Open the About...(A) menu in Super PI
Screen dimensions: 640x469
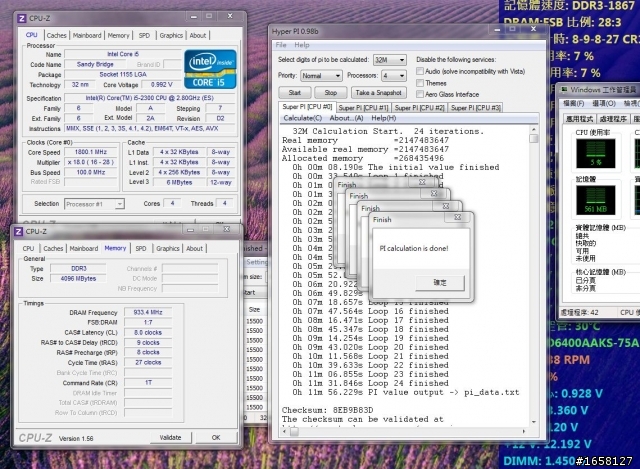[x=346, y=118]
